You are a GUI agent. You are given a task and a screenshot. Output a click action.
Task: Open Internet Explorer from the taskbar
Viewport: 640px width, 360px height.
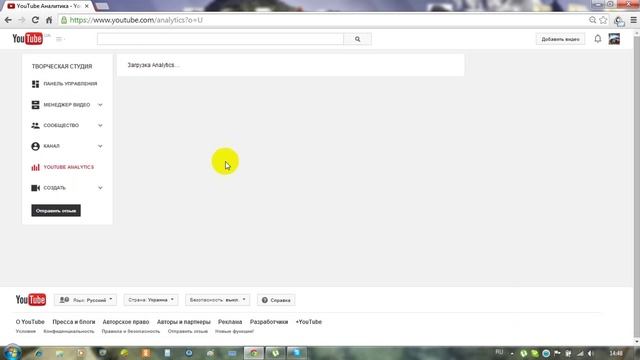[38, 353]
